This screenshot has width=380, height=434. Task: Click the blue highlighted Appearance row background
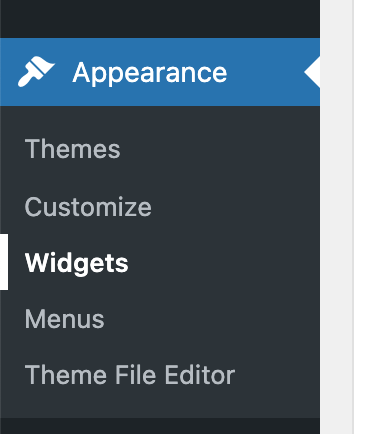click(x=160, y=72)
